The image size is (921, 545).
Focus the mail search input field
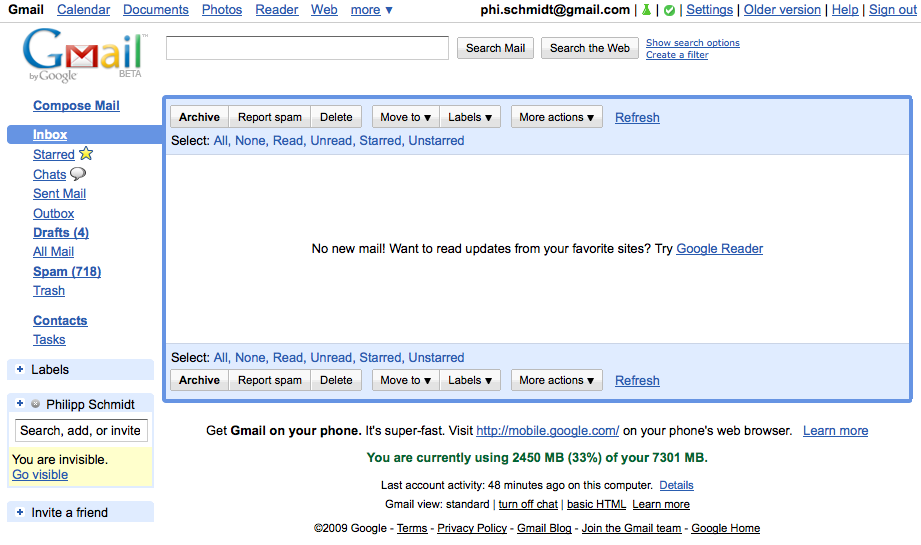tap(307, 48)
